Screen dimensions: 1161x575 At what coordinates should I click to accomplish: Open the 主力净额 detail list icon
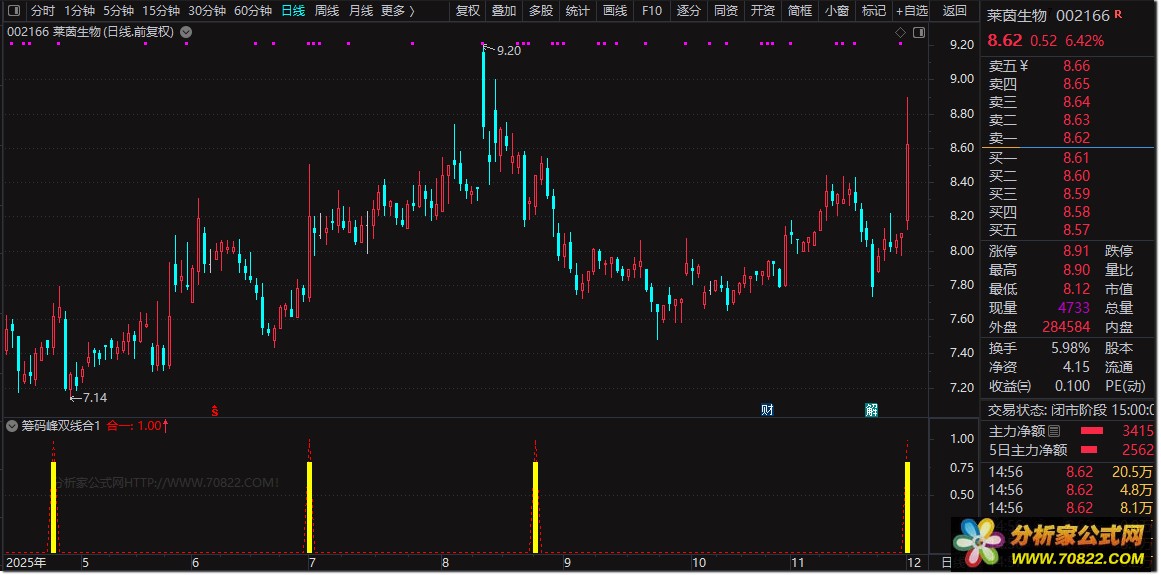point(1053,431)
